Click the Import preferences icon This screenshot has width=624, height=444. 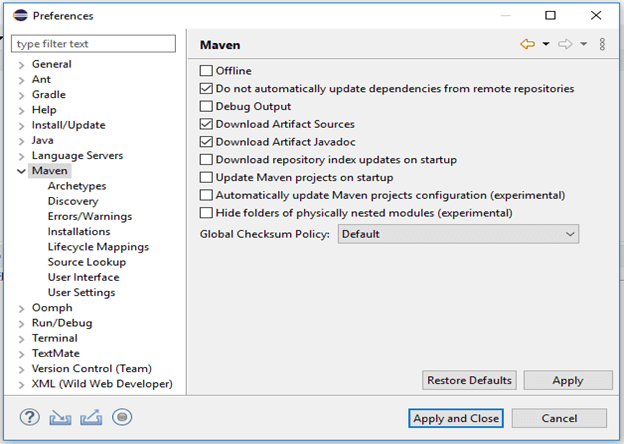click(x=60, y=417)
